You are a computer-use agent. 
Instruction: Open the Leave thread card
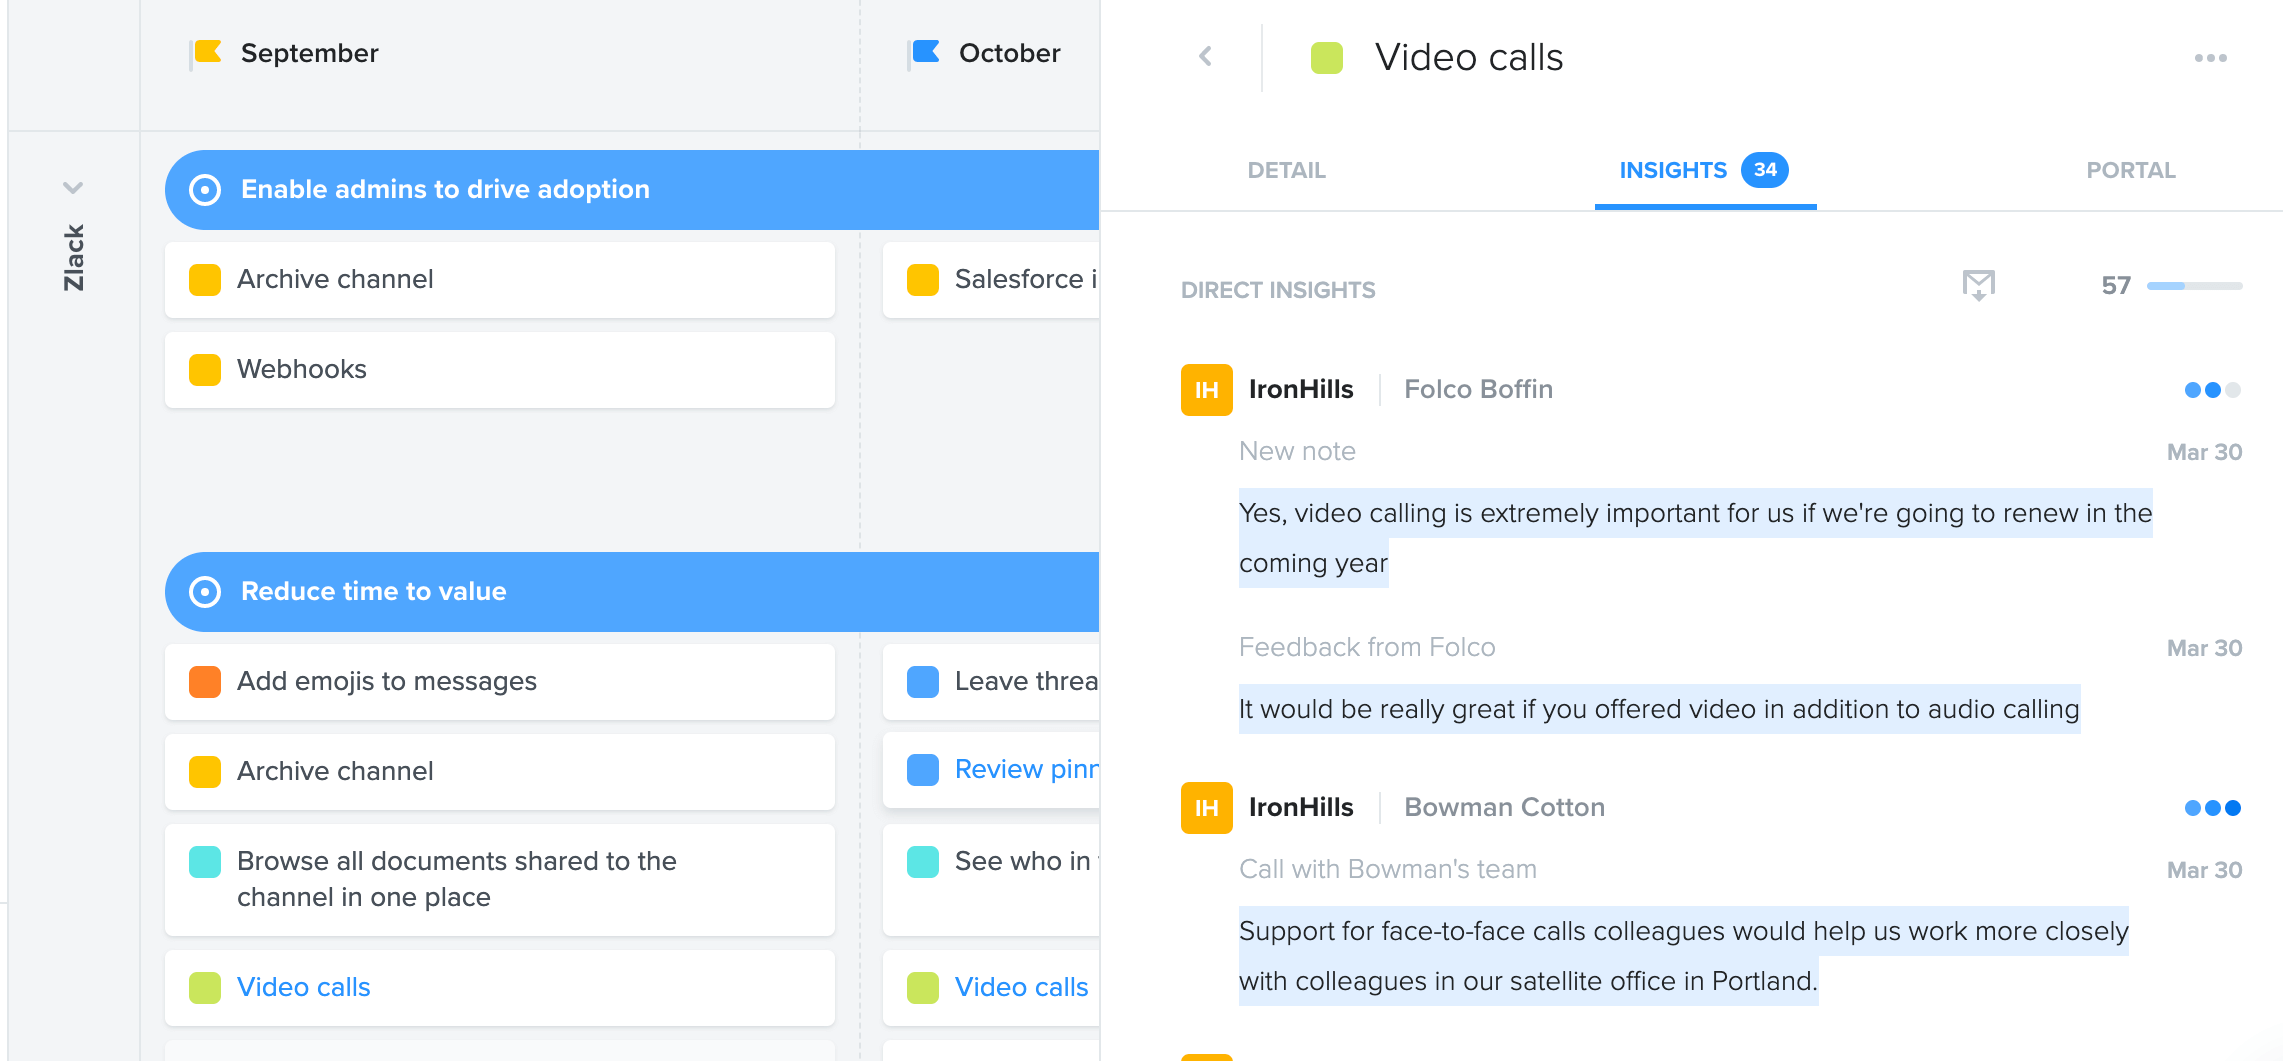[x=991, y=682]
